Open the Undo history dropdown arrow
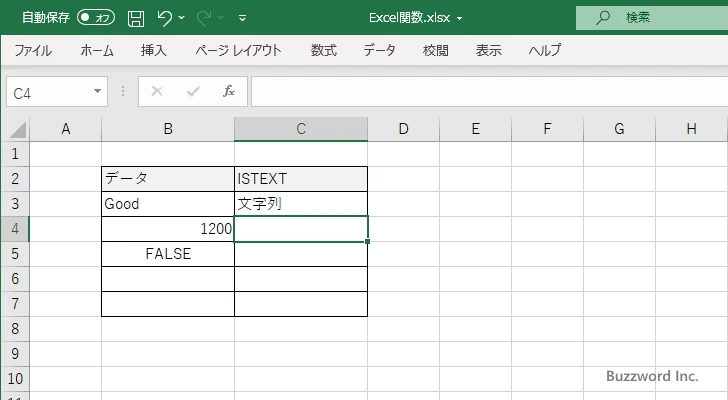 point(182,18)
